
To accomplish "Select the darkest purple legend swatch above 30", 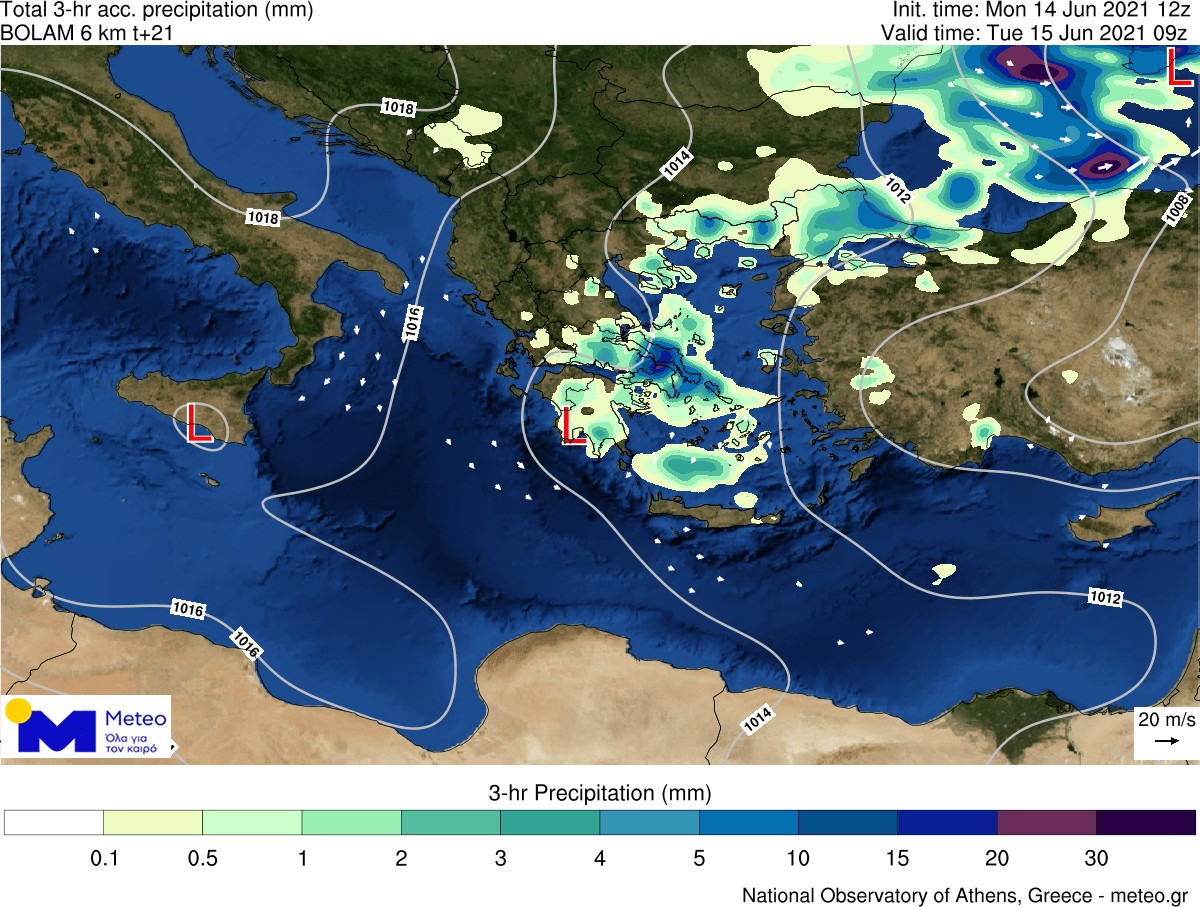I will (1145, 822).
